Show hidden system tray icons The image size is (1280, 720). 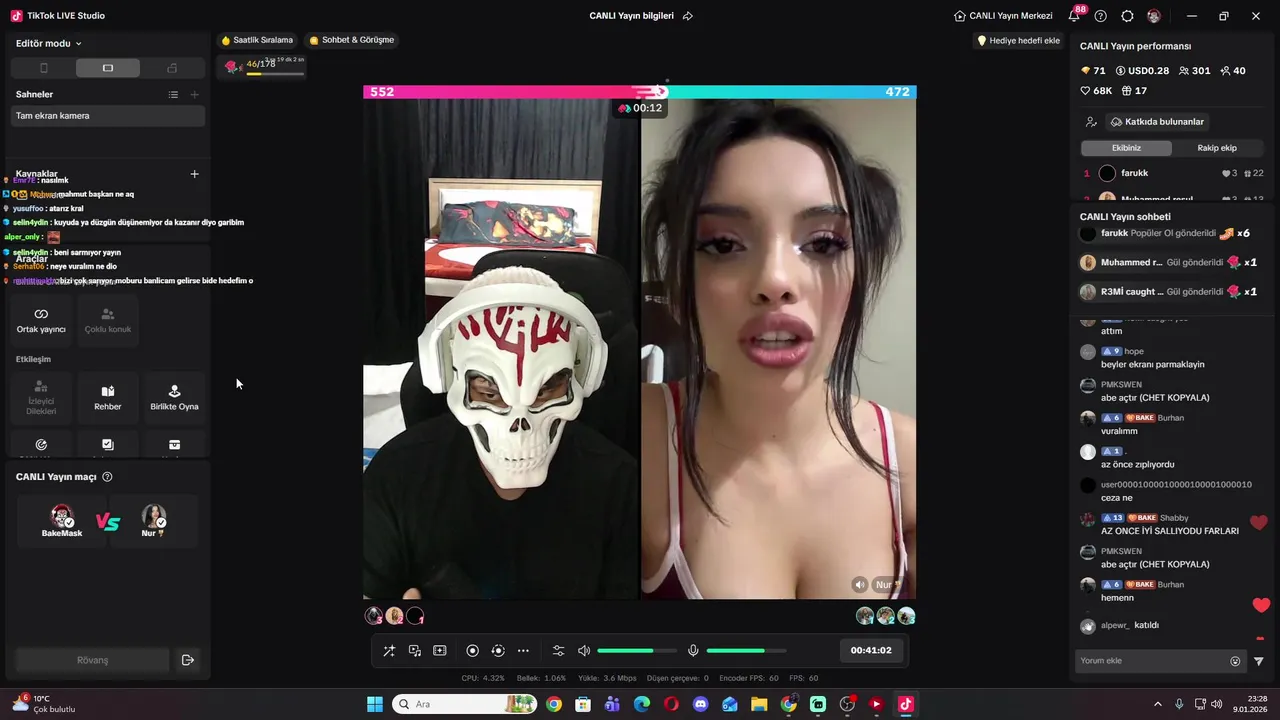click(x=1158, y=704)
